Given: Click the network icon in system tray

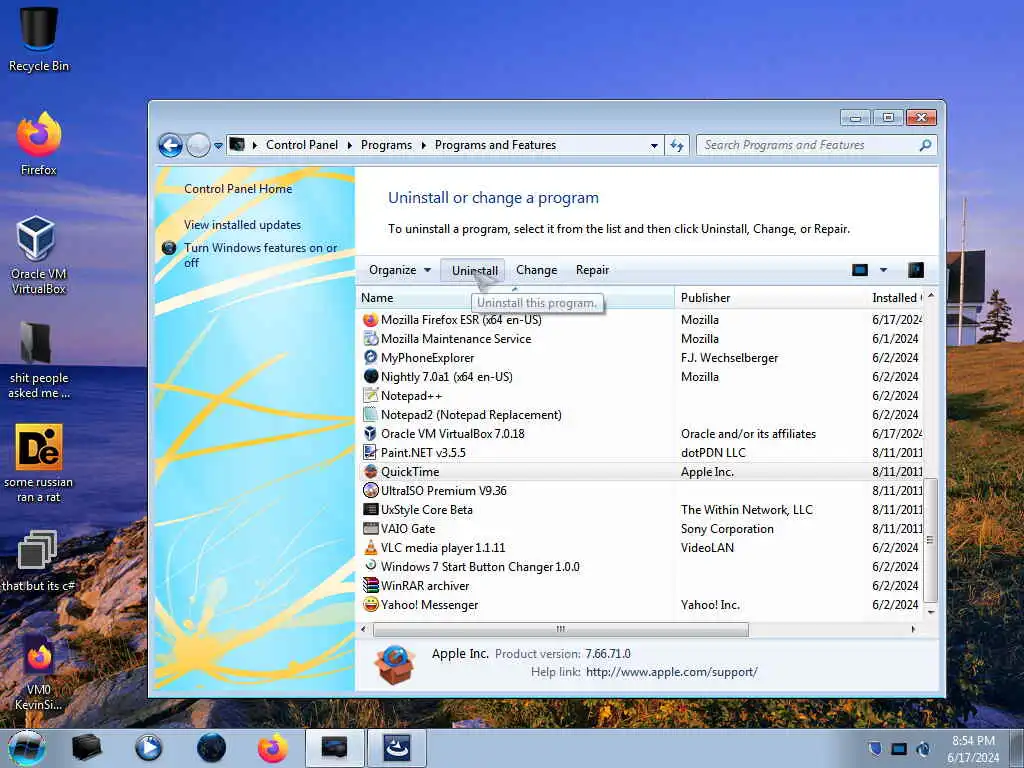Looking at the screenshot, I should click(899, 749).
